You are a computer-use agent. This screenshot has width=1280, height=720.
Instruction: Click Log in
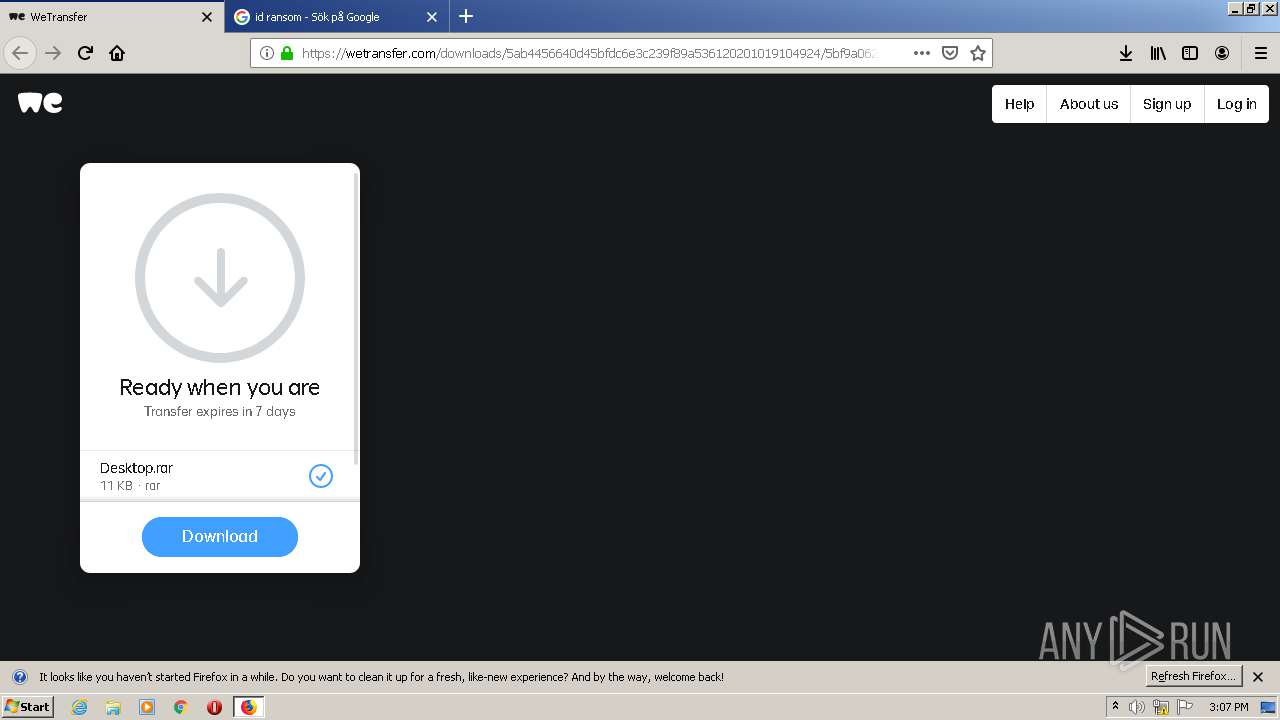tap(1236, 104)
